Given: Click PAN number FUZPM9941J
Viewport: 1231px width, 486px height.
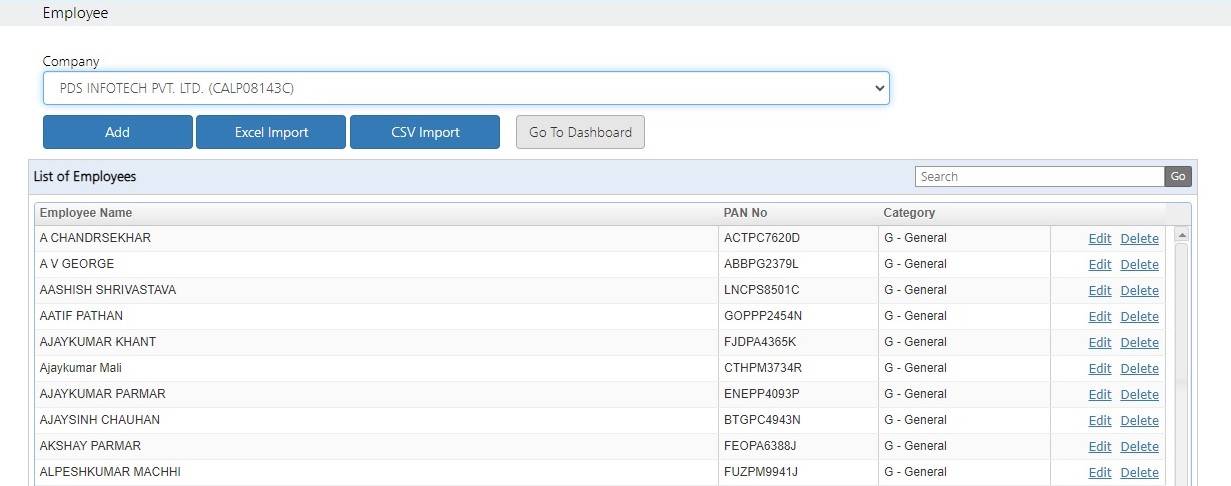Looking at the screenshot, I should [761, 472].
